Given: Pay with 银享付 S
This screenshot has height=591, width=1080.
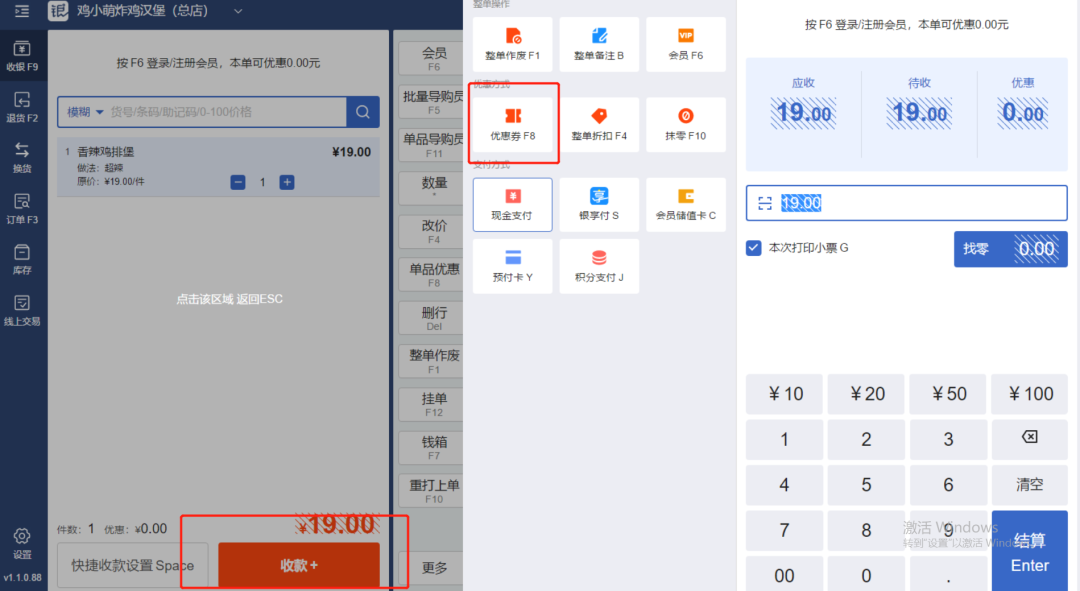Looking at the screenshot, I should [599, 204].
